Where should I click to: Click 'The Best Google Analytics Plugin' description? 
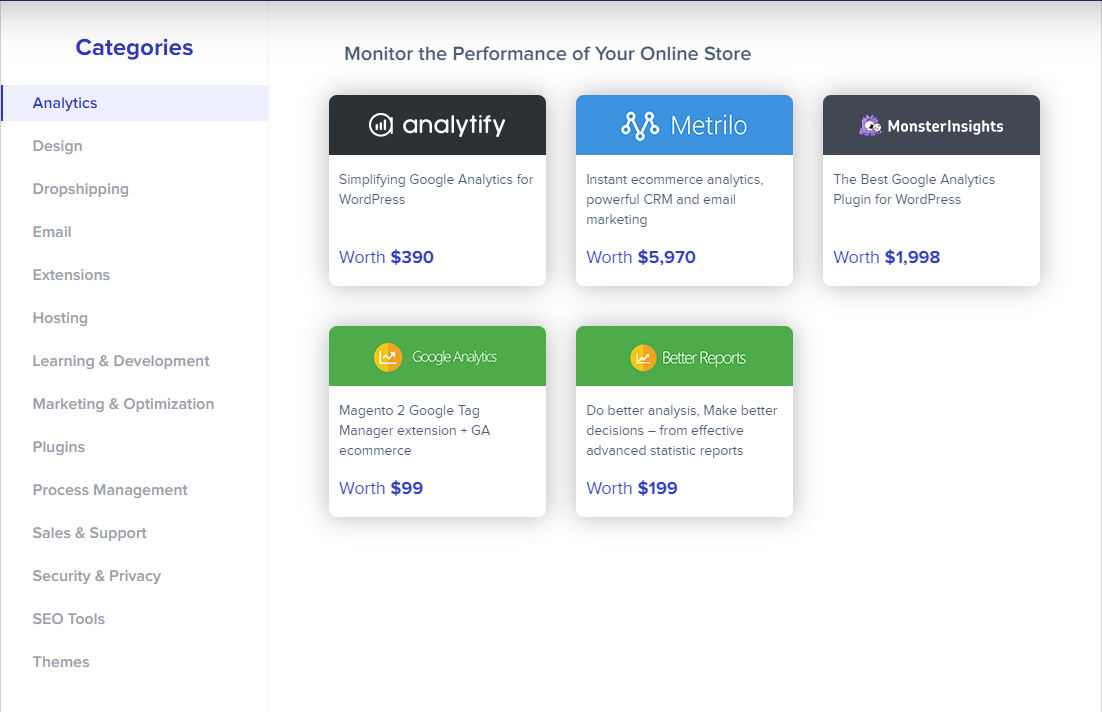[914, 189]
